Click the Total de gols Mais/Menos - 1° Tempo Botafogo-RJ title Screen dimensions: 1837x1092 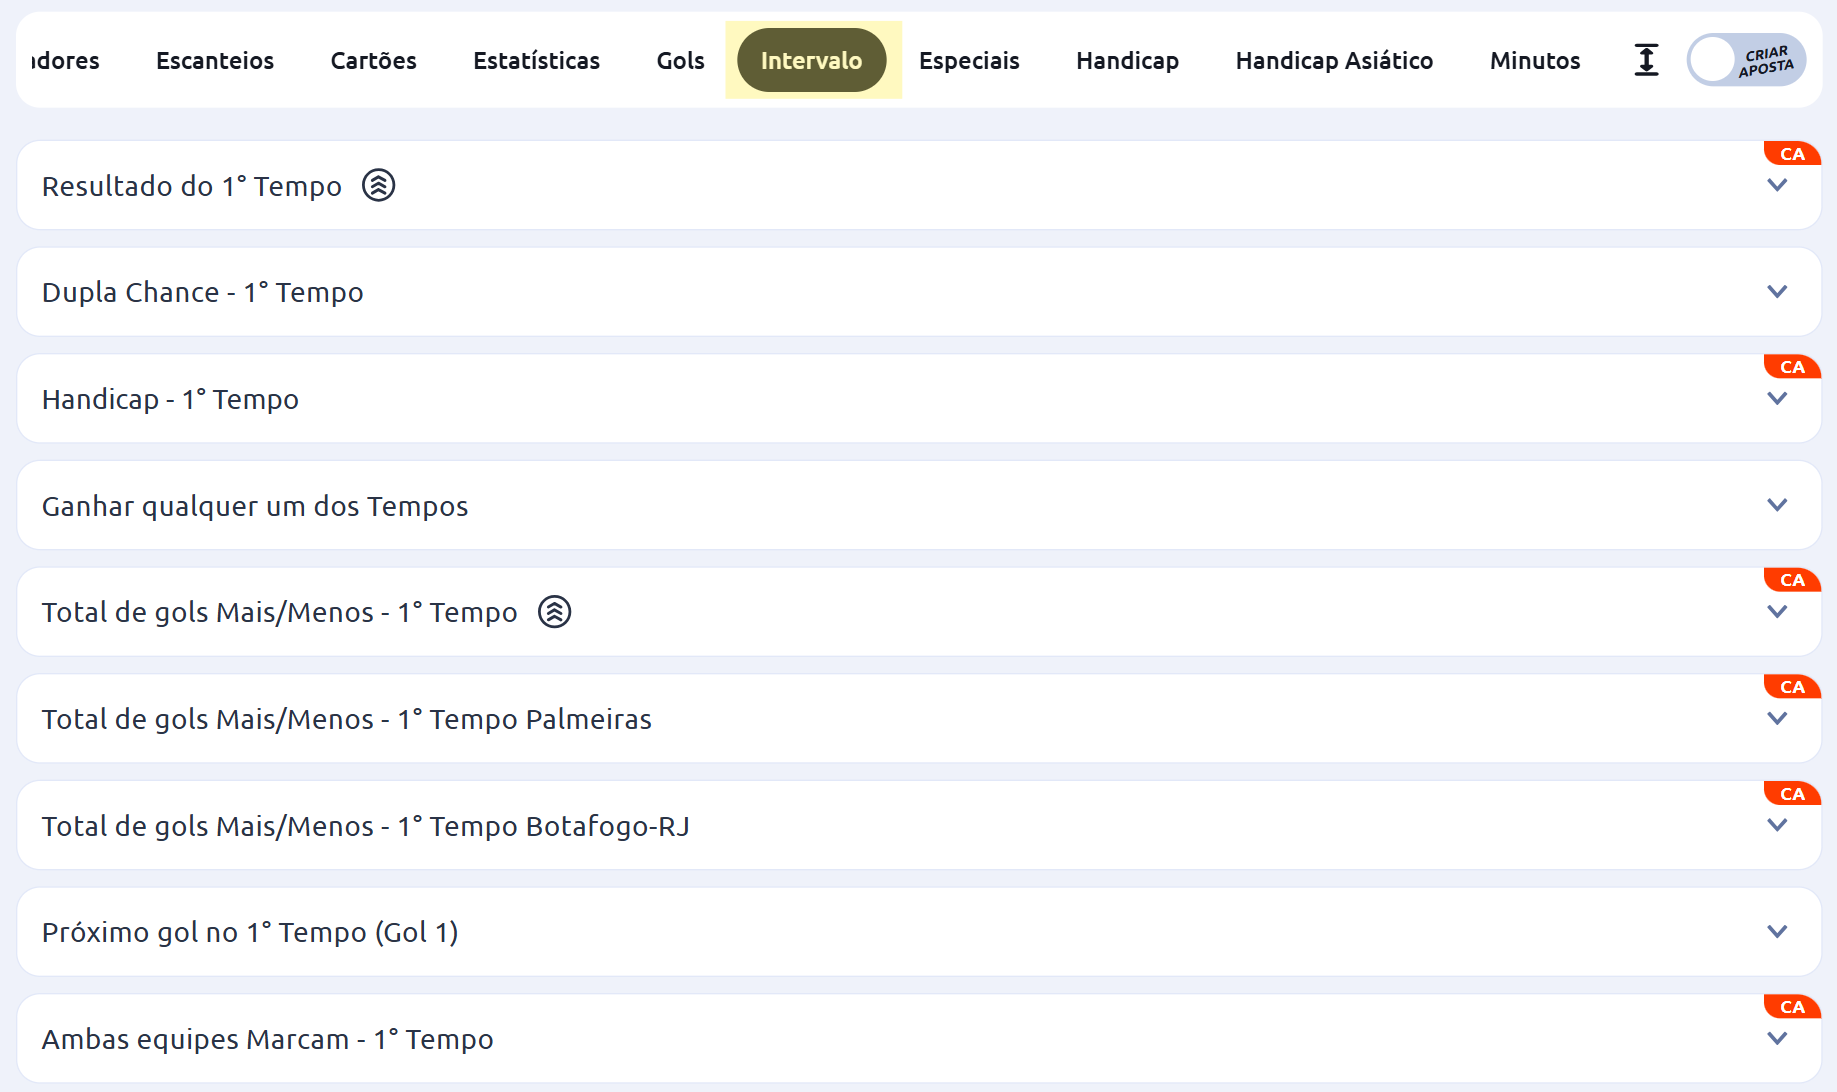pyautogui.click(x=366, y=826)
